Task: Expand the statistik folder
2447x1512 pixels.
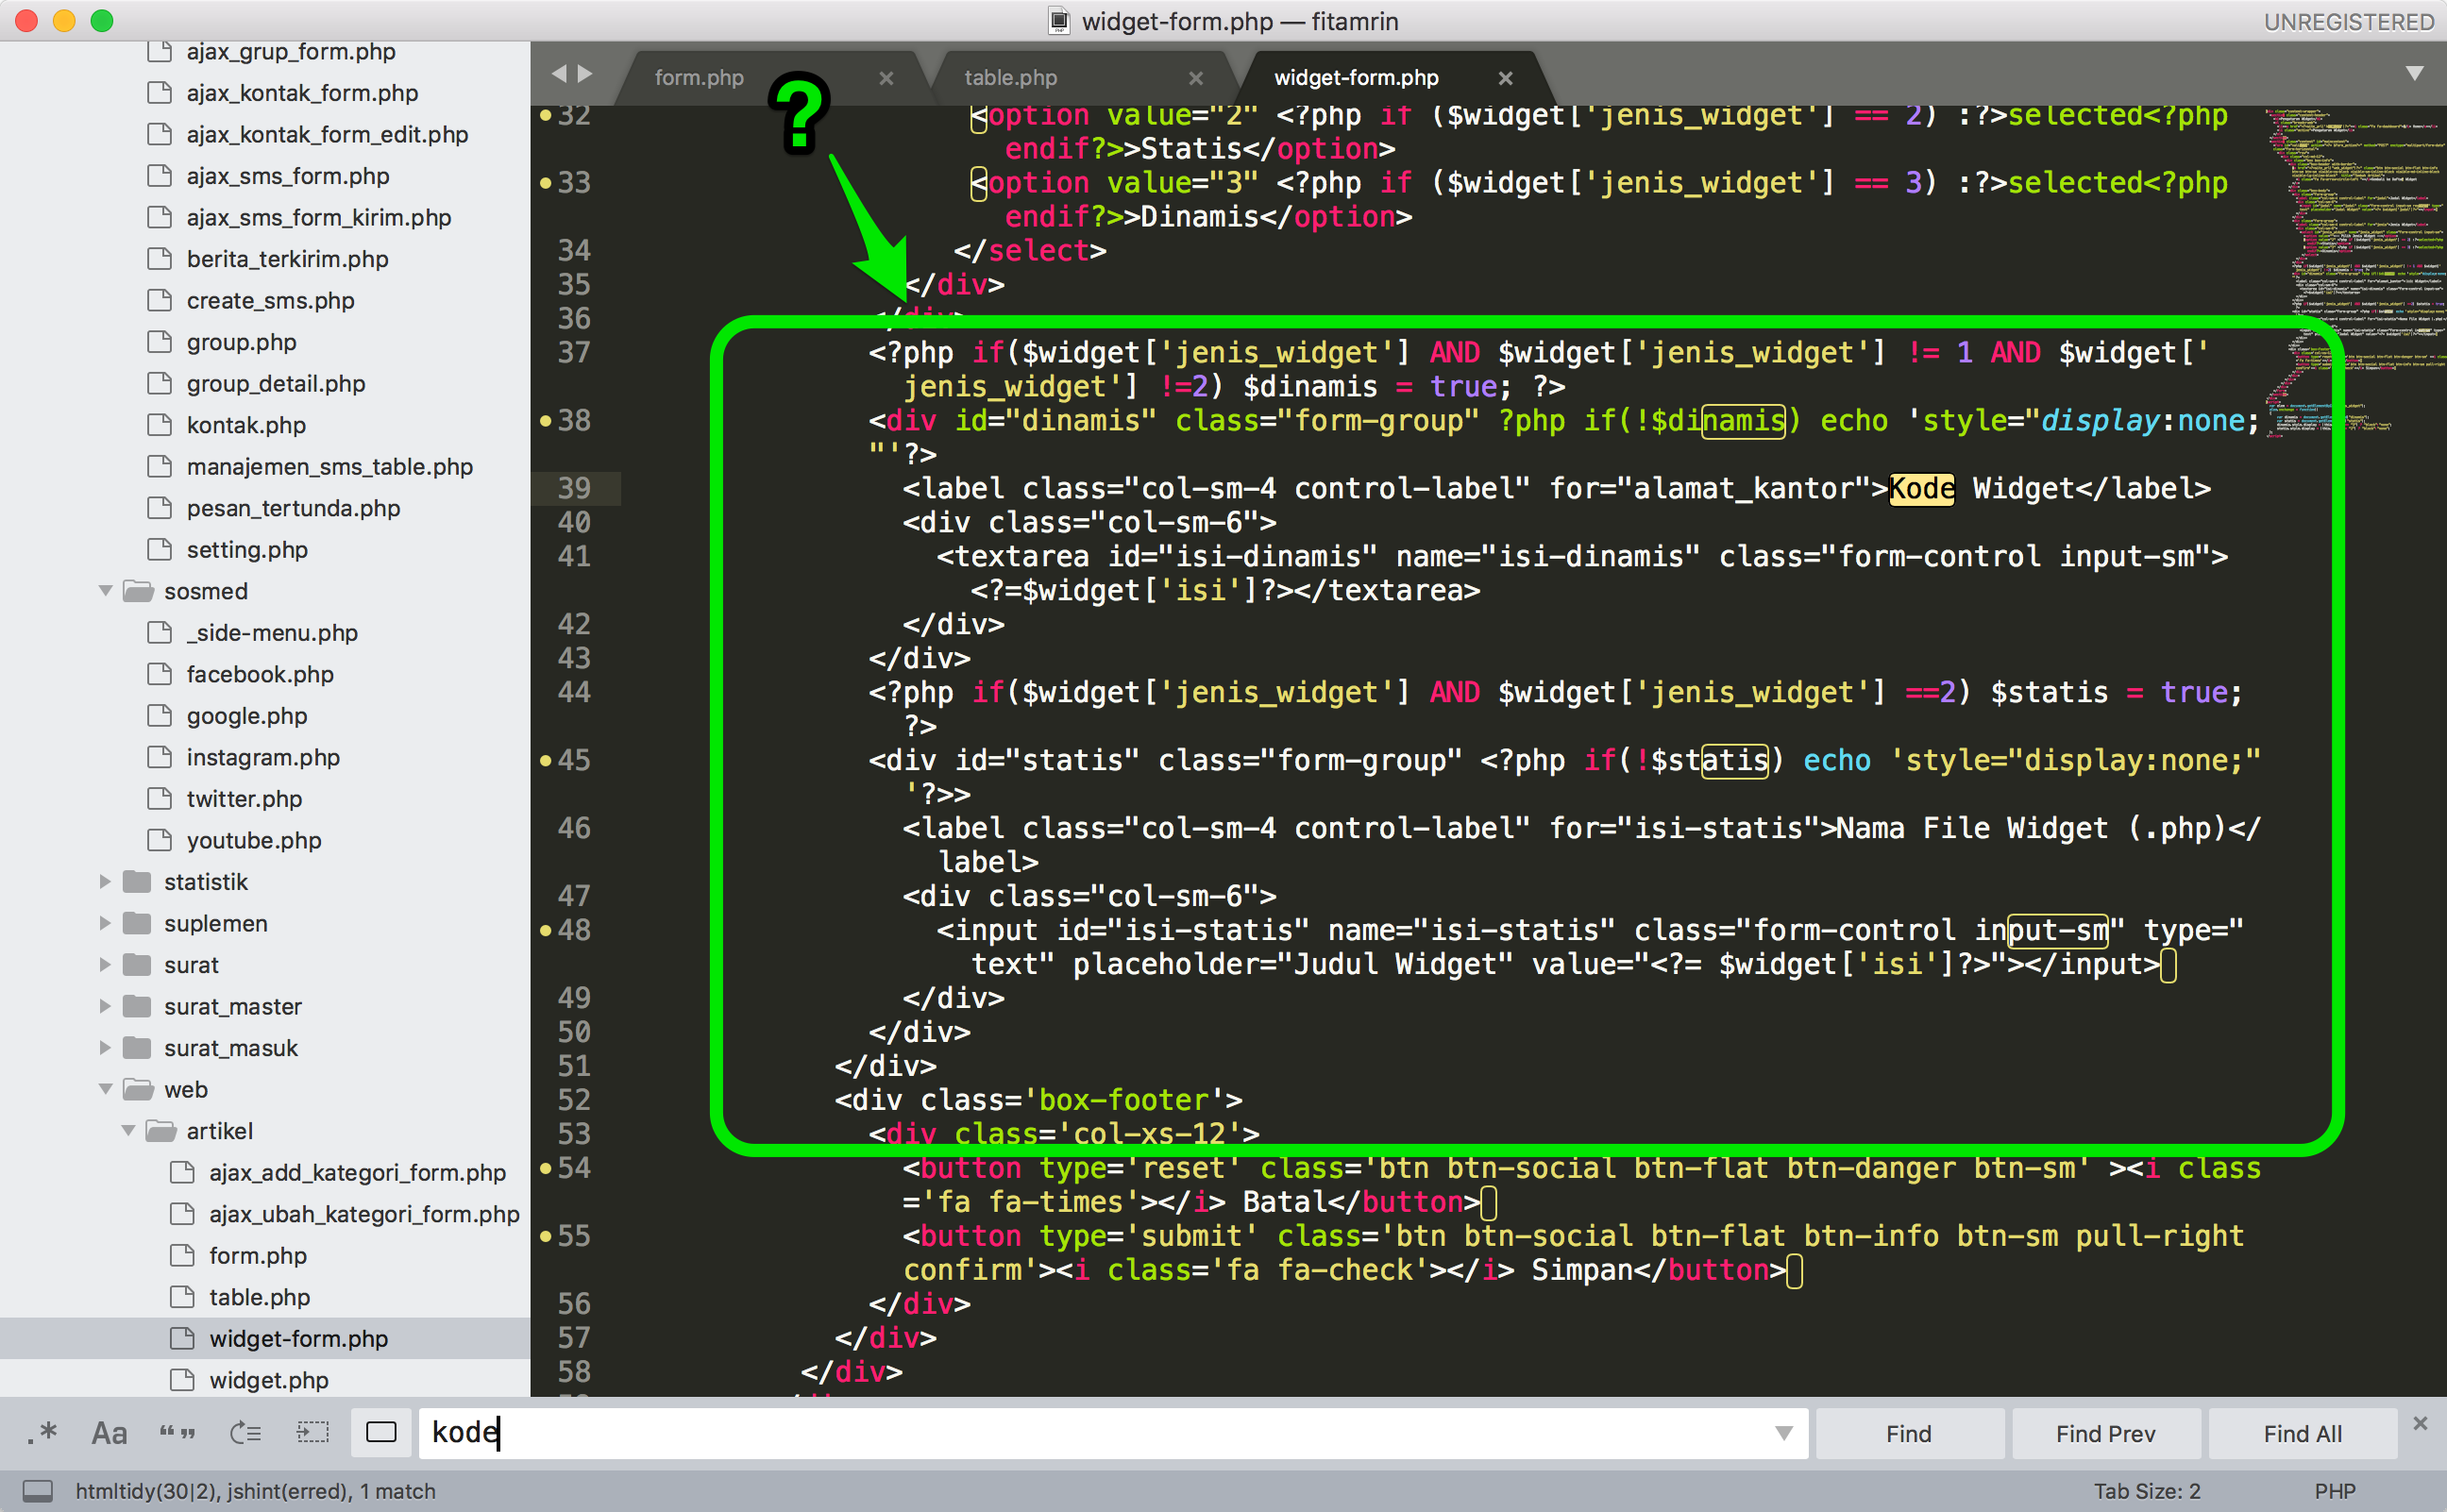Action: click(106, 881)
